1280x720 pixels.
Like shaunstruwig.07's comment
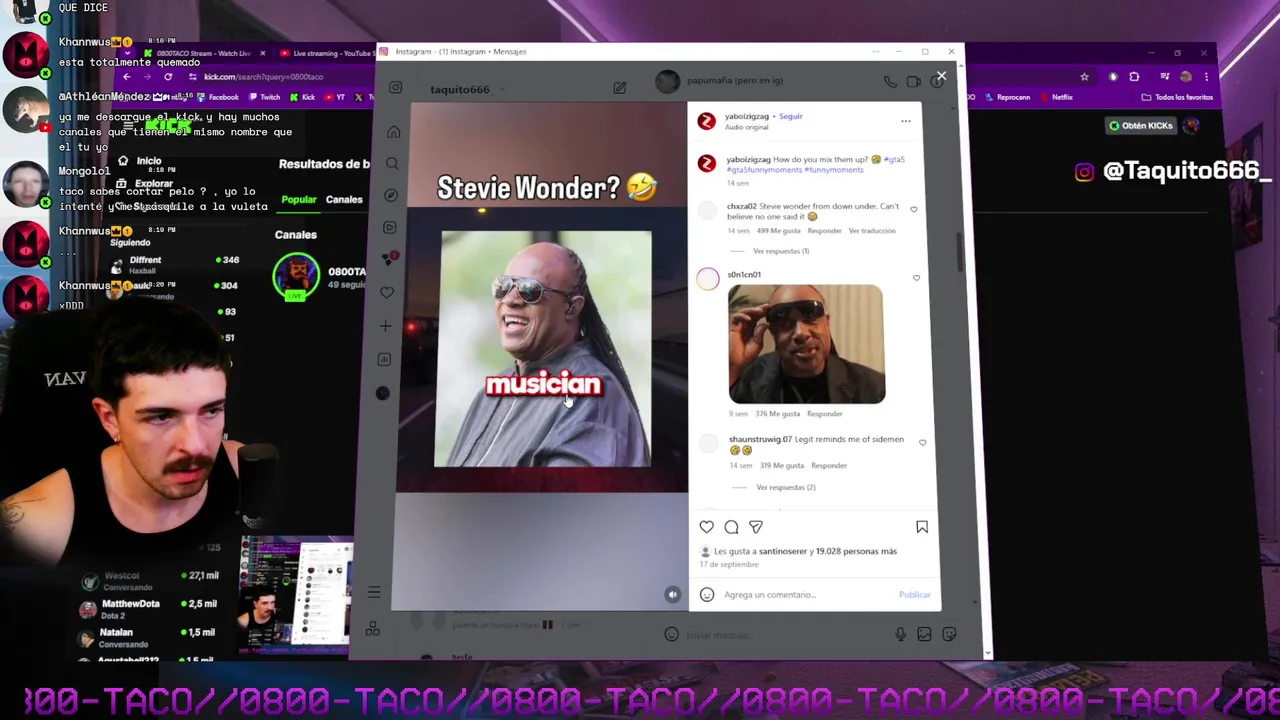pyautogui.click(x=922, y=442)
